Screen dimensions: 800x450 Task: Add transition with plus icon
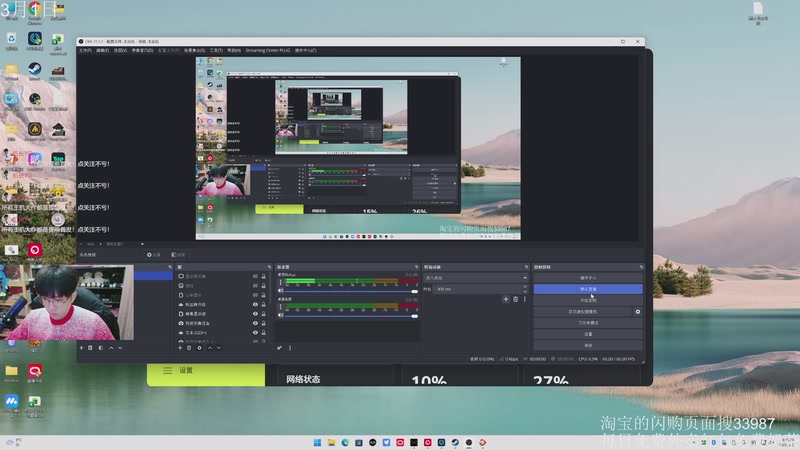pos(506,299)
